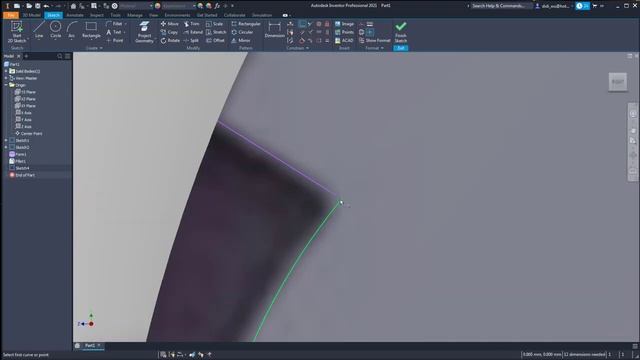The width and height of the screenshot is (640, 360).
Task: Open the File tab
Action: 11,15
